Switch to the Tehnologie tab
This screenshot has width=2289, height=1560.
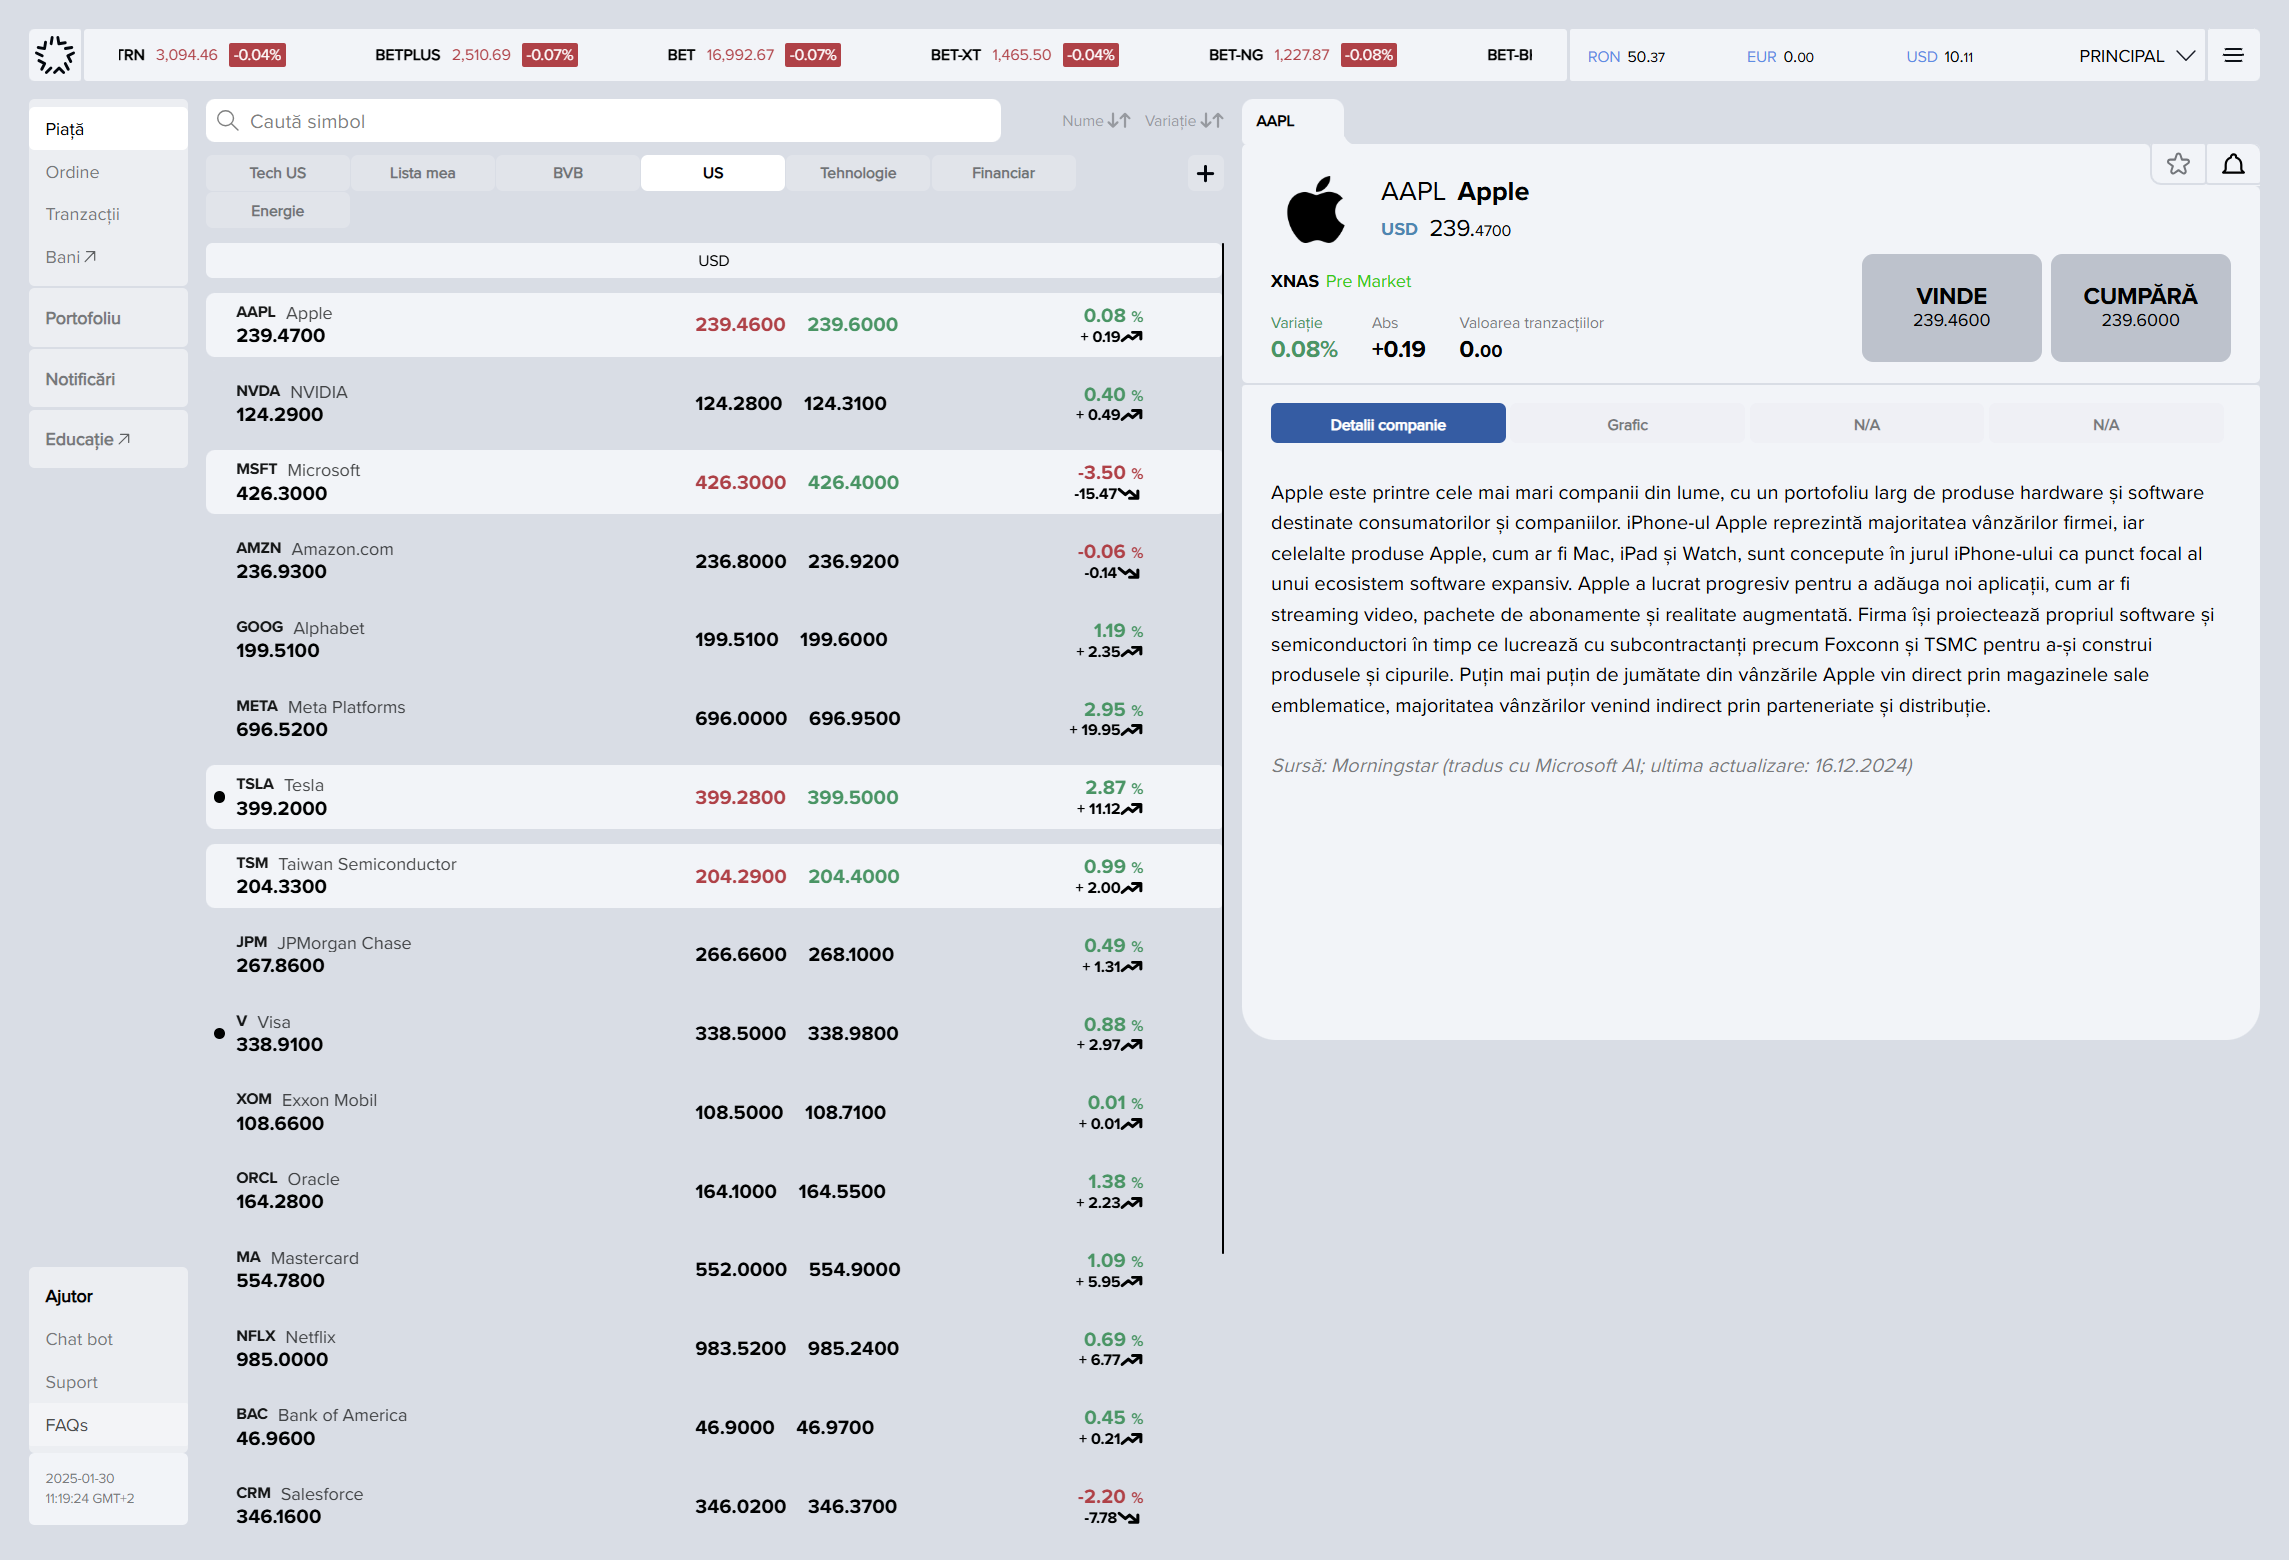(x=858, y=173)
